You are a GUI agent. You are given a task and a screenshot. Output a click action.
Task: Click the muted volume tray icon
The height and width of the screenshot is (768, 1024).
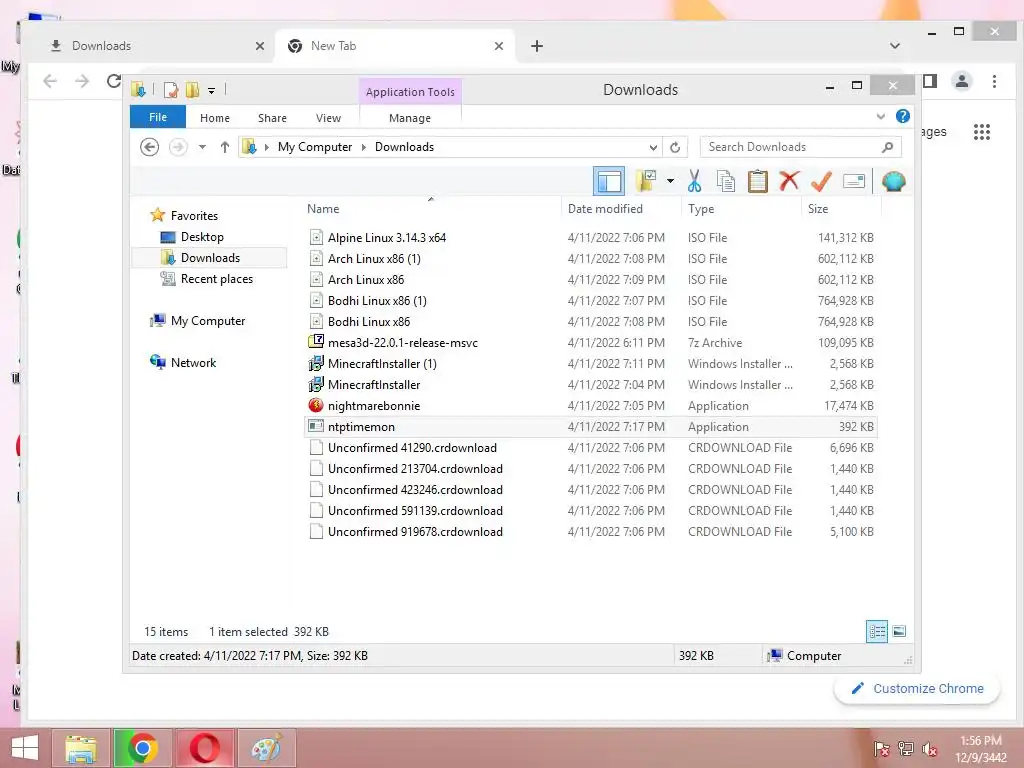(x=930, y=749)
